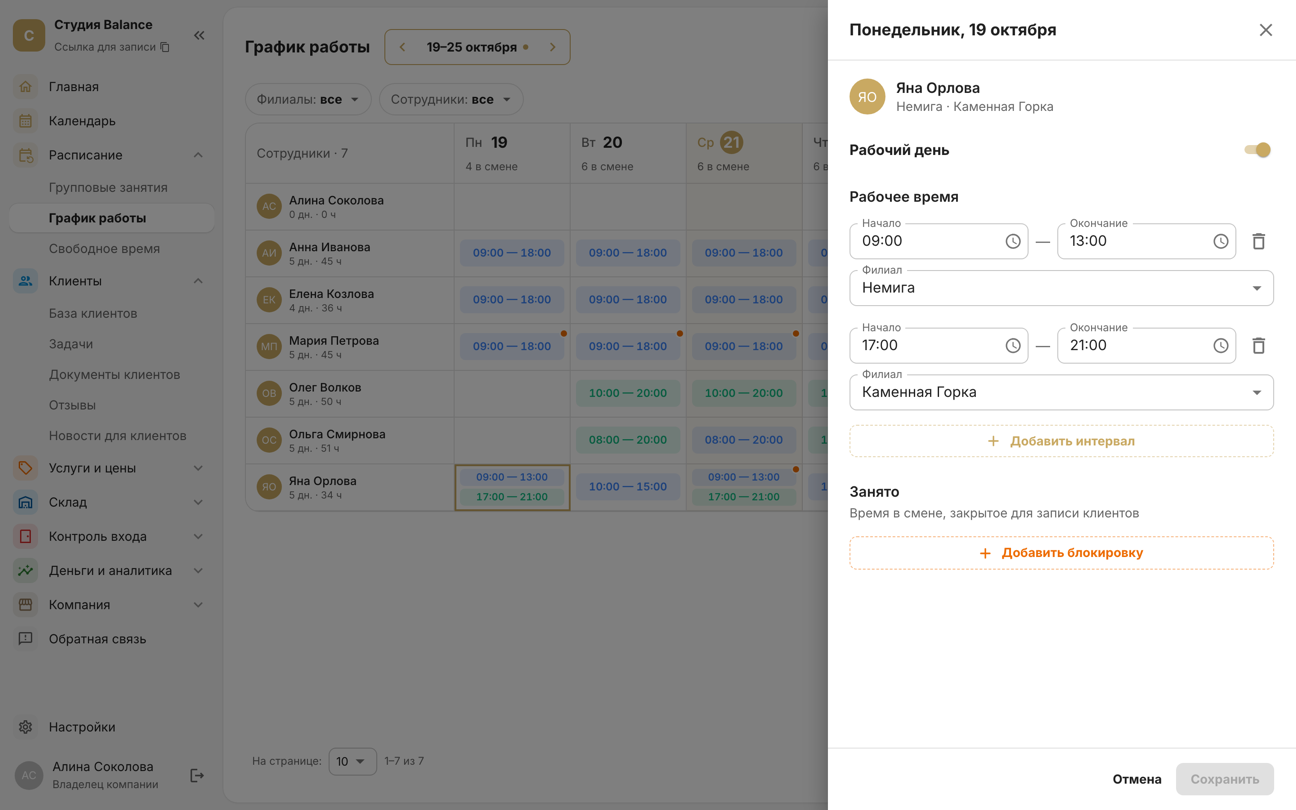
Task: Click the Отмена button
Action: click(x=1137, y=779)
